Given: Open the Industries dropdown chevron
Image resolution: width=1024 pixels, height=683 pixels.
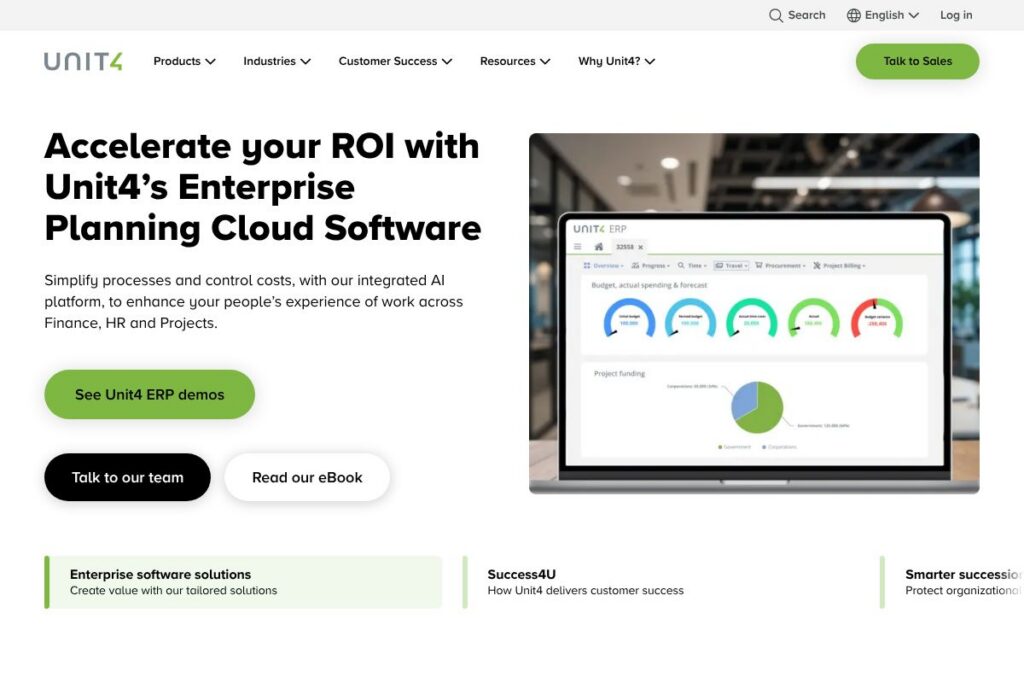Looking at the screenshot, I should [305, 61].
